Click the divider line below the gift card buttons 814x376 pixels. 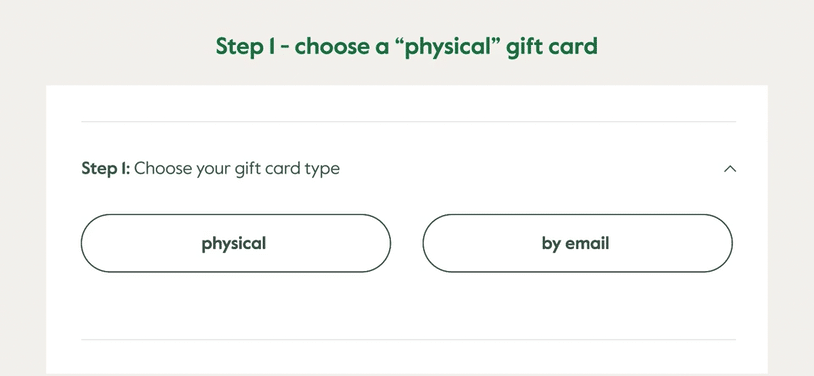pos(409,340)
